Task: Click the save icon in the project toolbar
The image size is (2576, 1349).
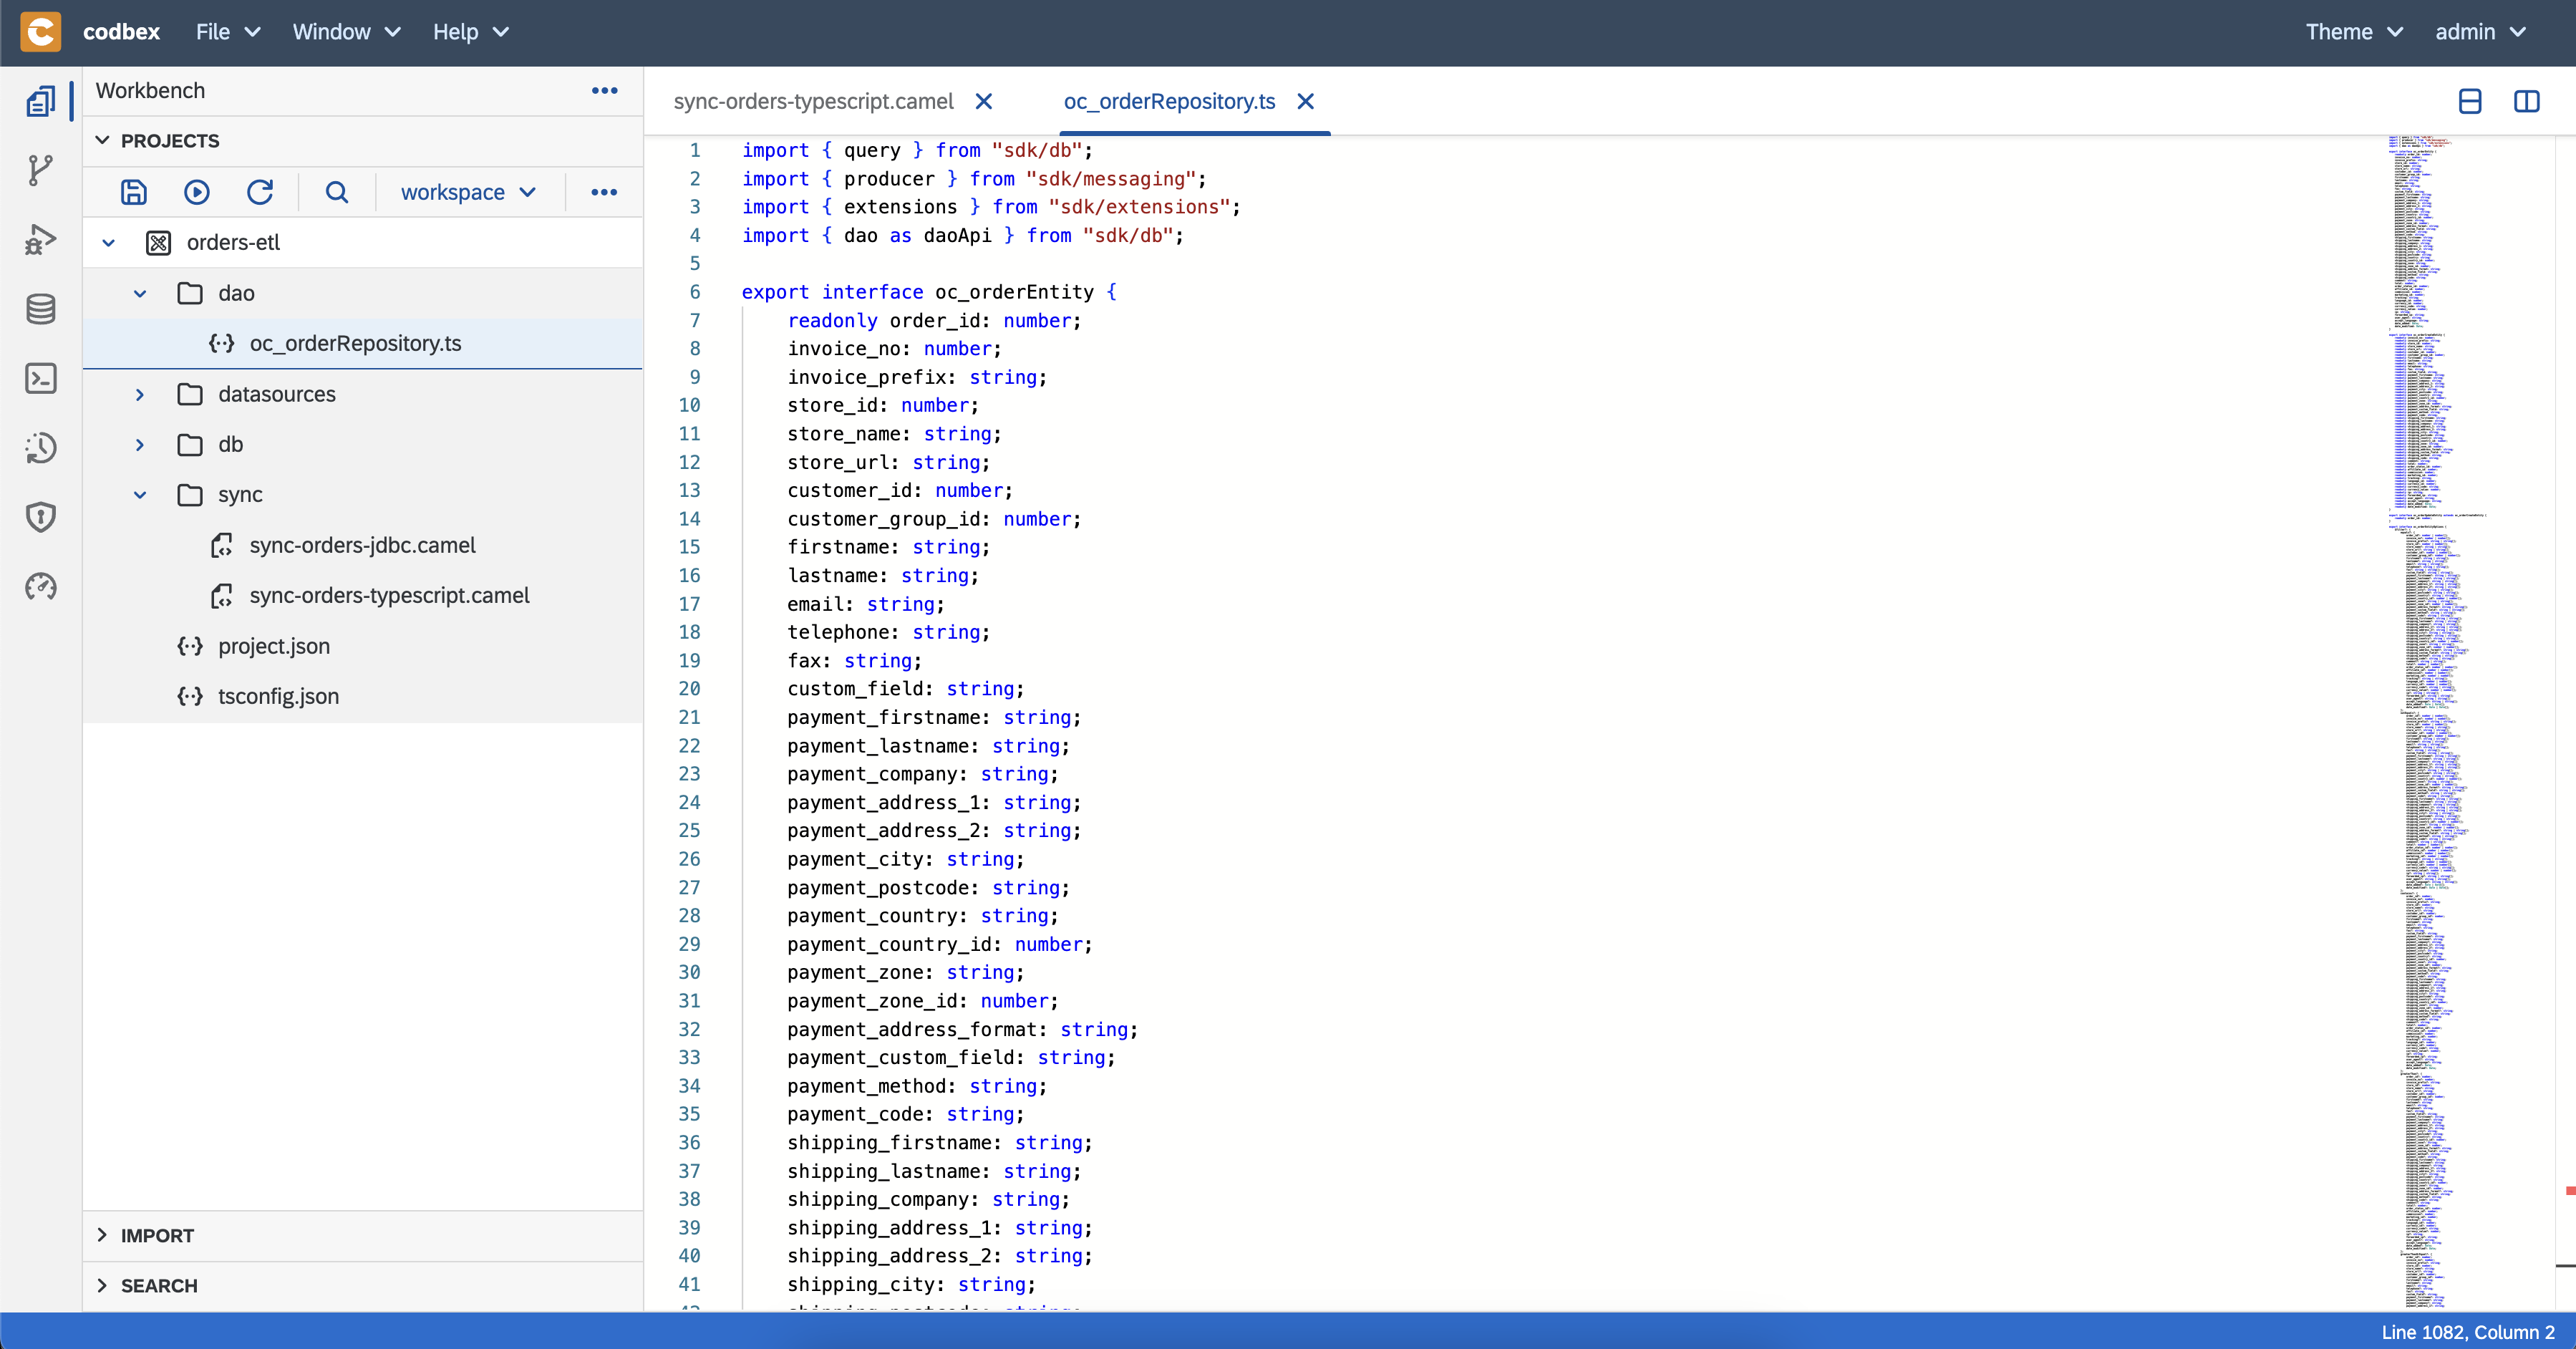Action: (133, 190)
